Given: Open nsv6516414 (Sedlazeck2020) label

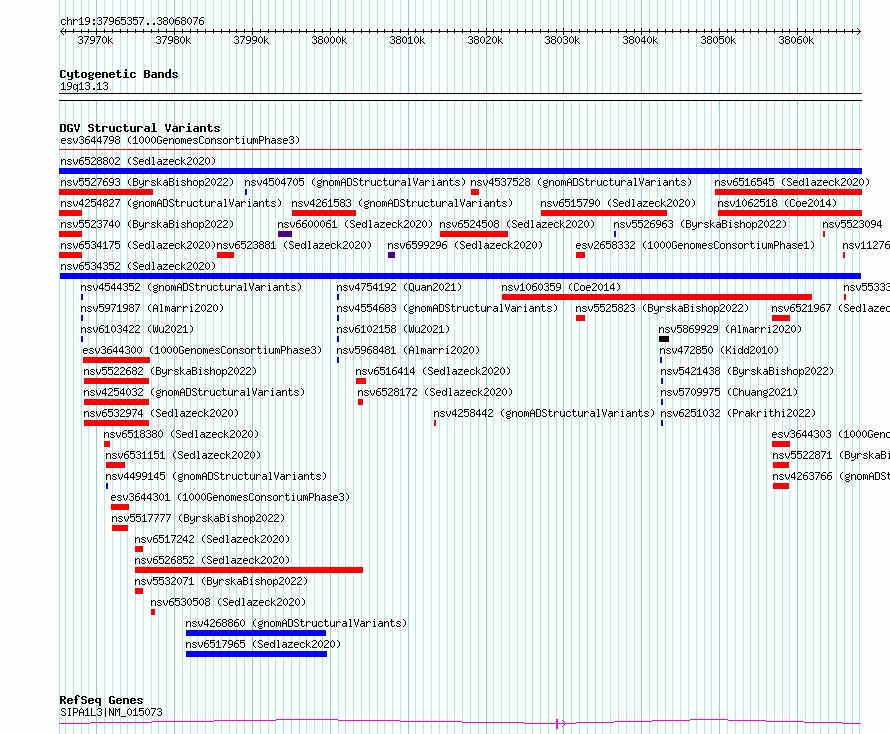Looking at the screenshot, I should [433, 371].
